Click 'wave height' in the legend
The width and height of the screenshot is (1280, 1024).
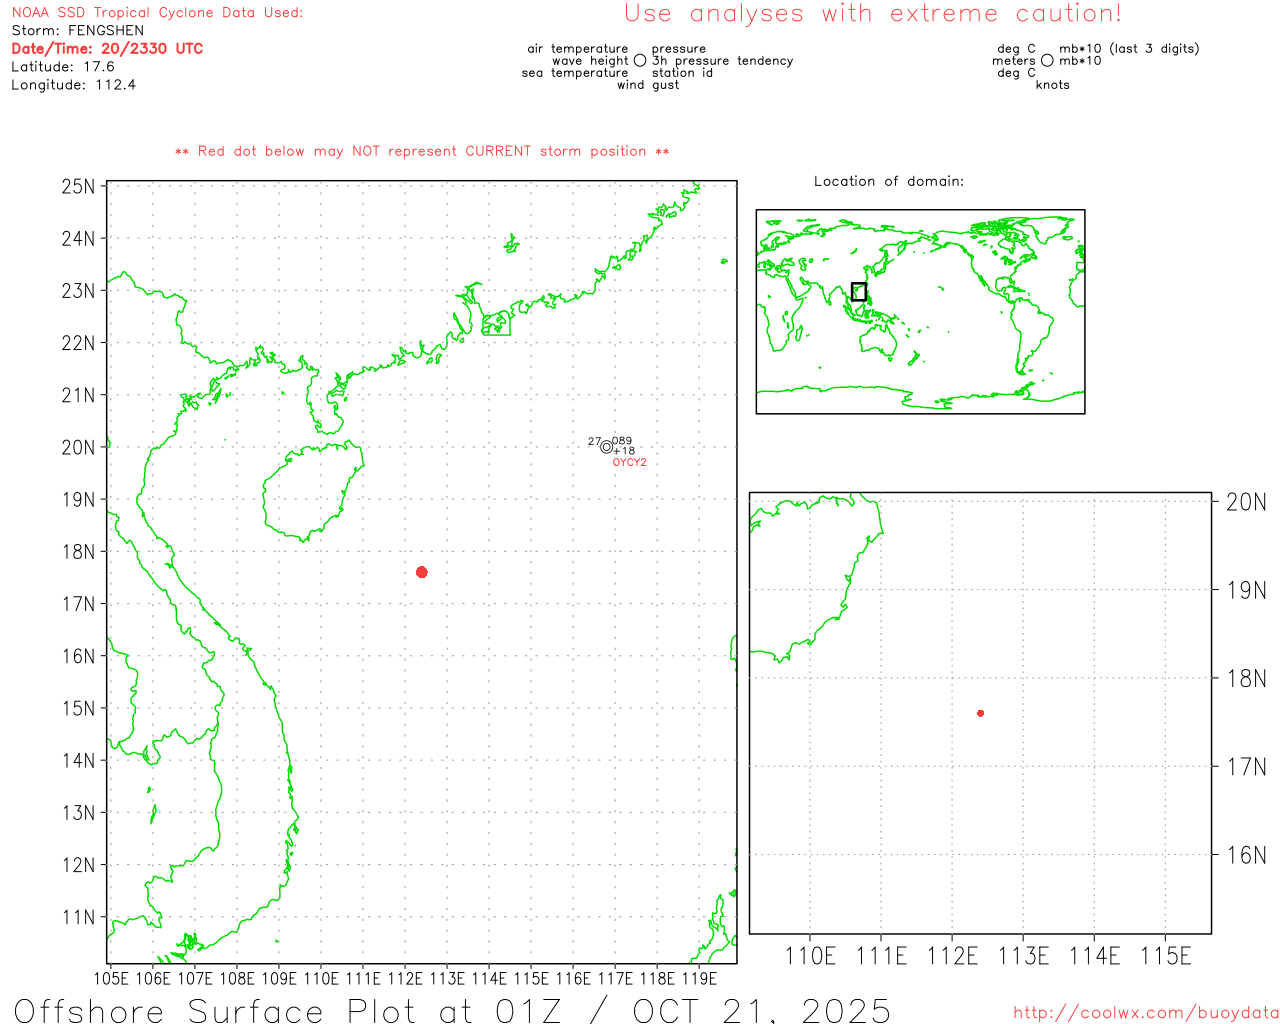pos(590,61)
